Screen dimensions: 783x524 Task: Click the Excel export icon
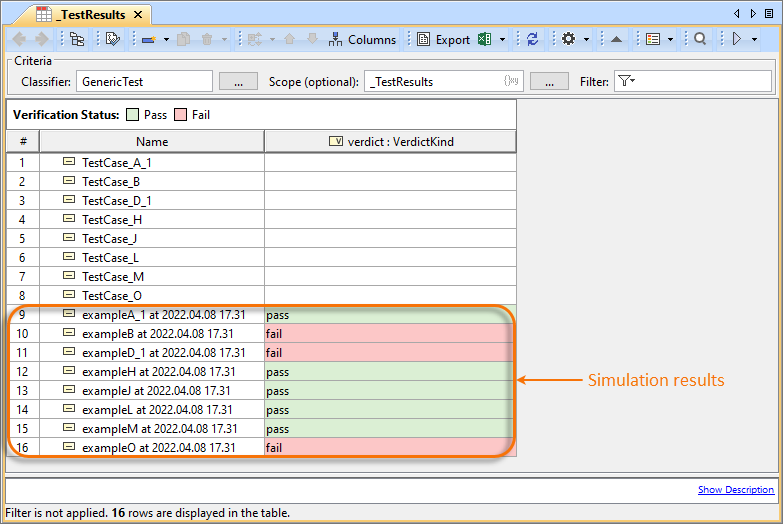484,40
